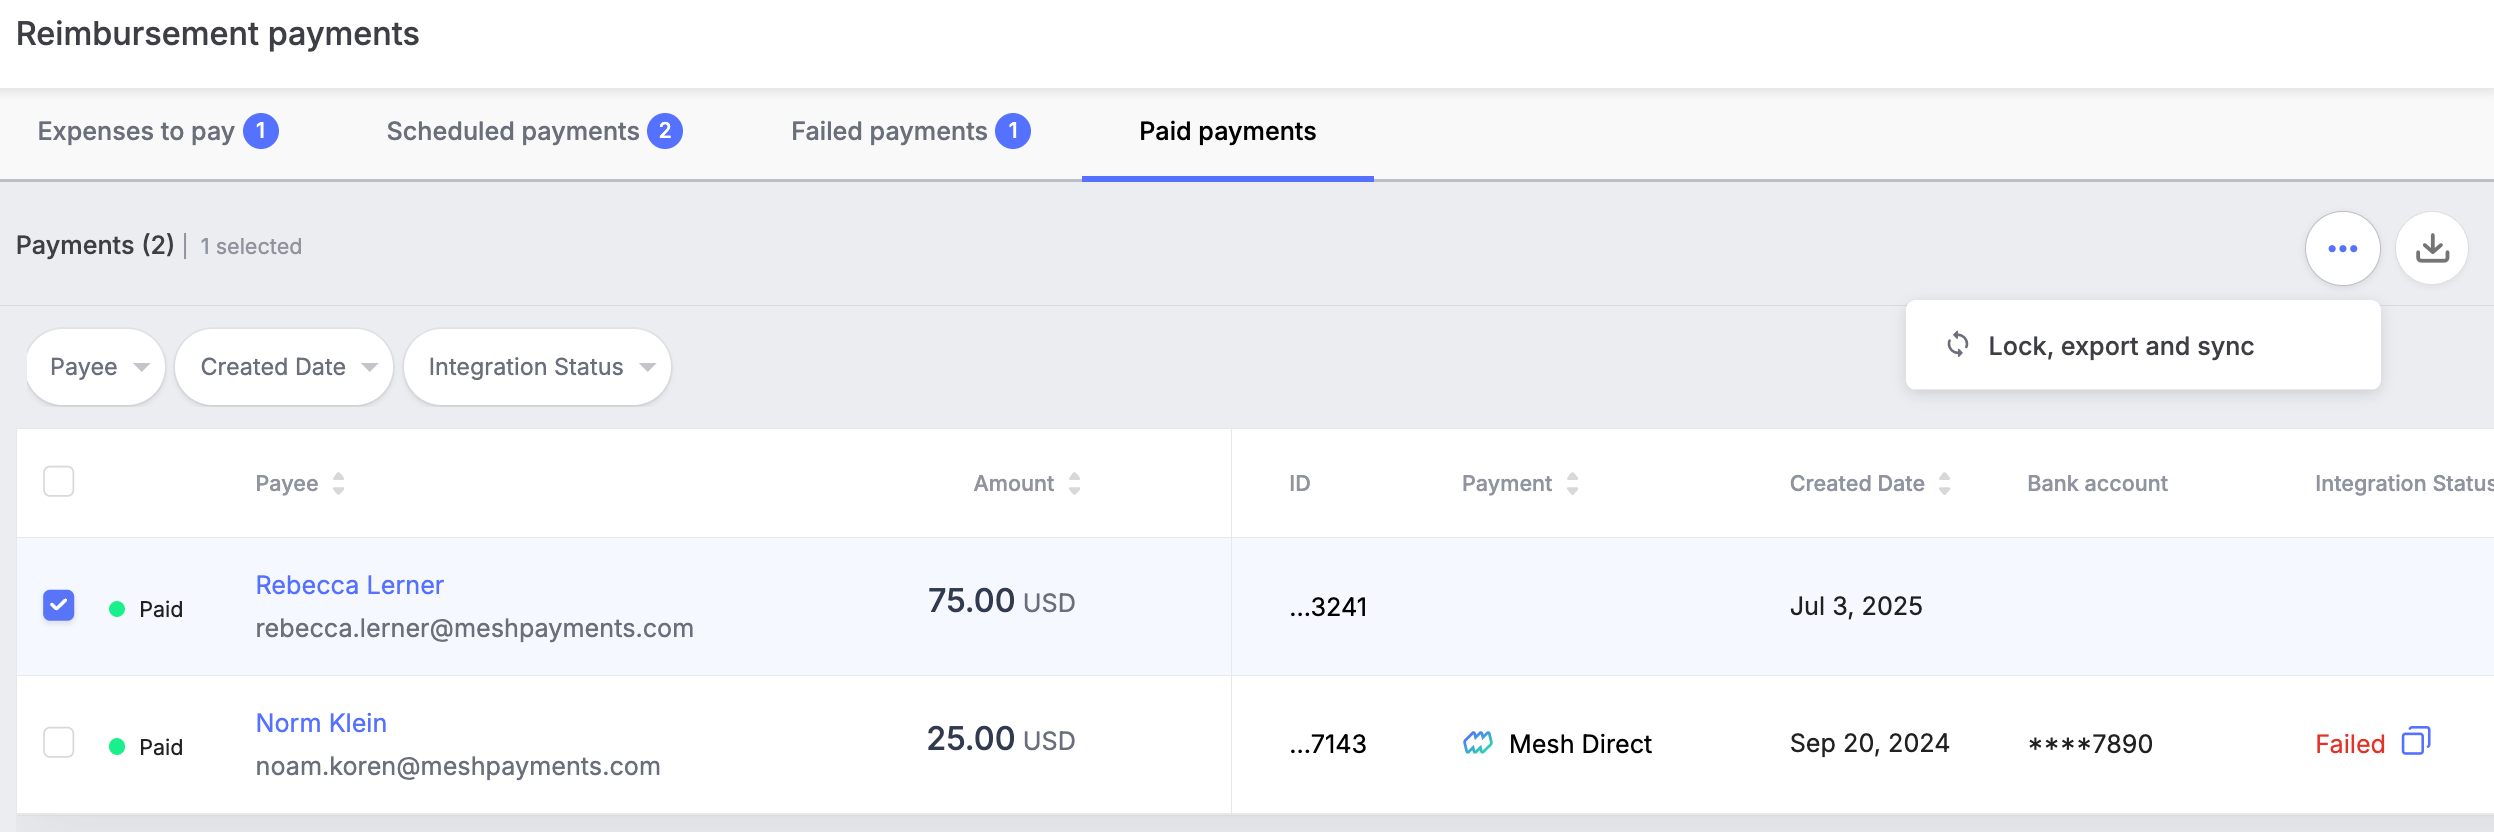2494x832 pixels.
Task: Sort by Amount column arrows
Action: tap(1074, 484)
